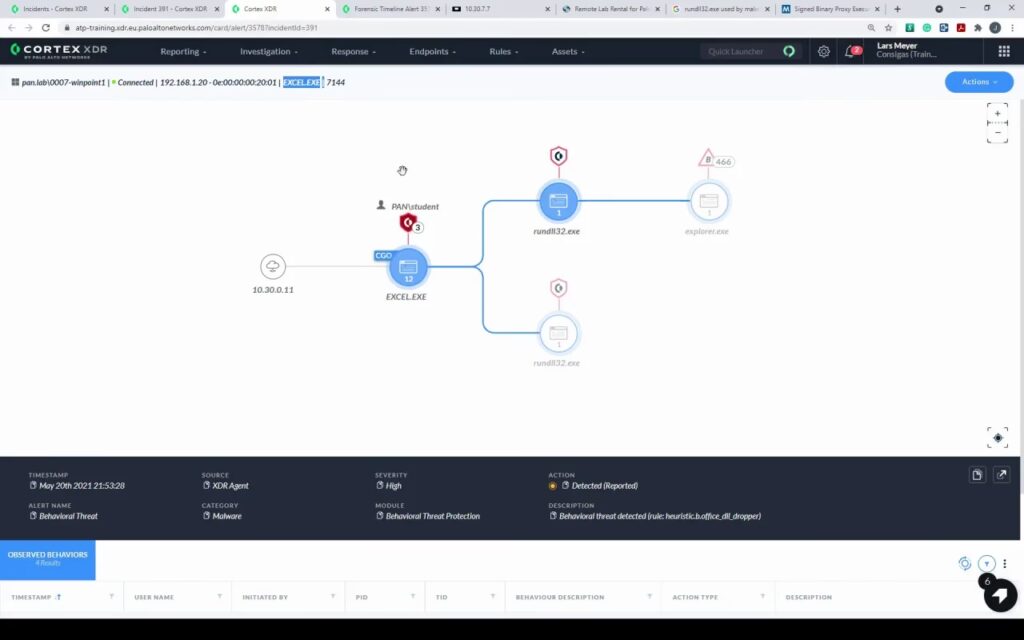Open the Reporting dropdown menu
1024x640 pixels.
coord(183,51)
